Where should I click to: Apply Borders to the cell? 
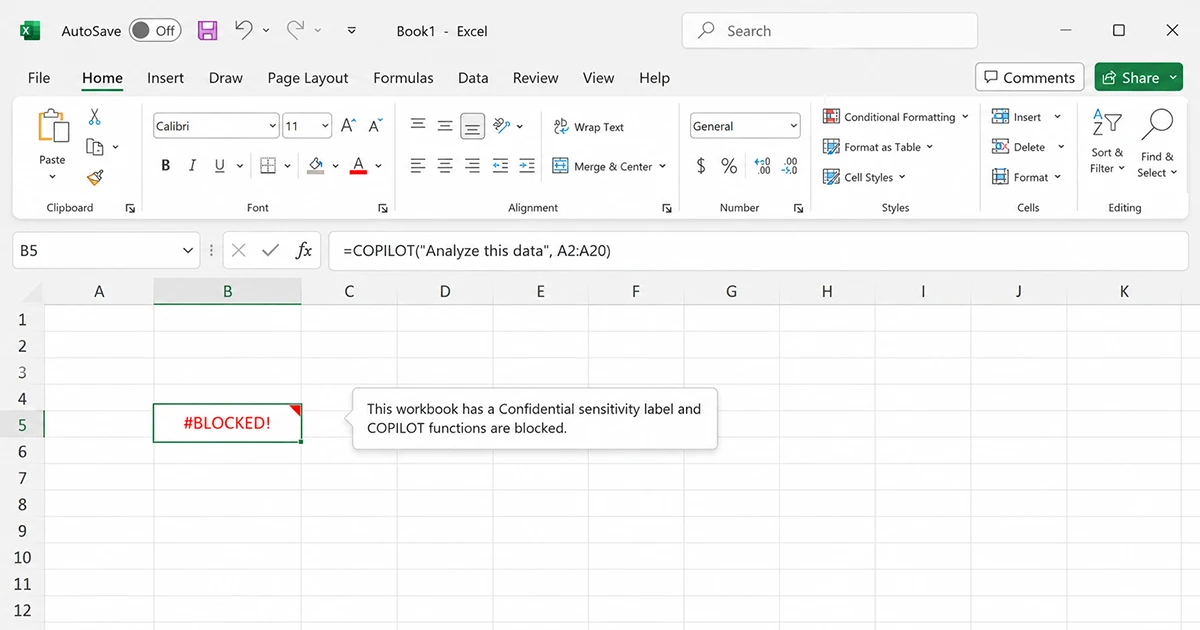pyautogui.click(x=268, y=166)
